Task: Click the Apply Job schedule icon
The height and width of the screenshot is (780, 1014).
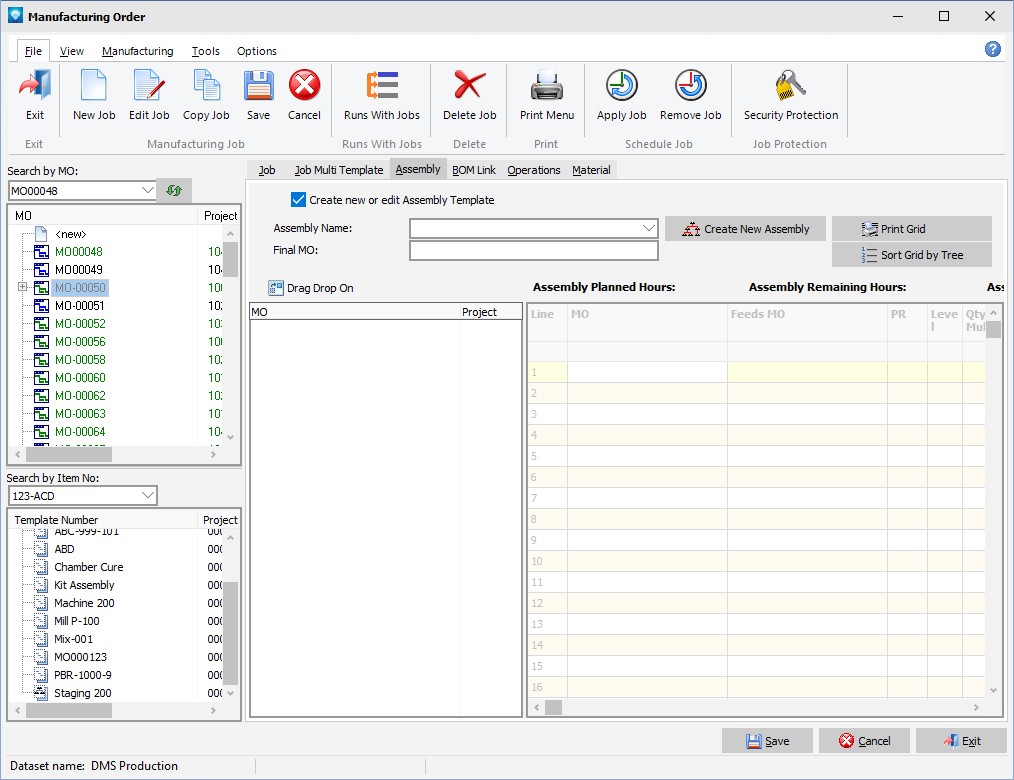Action: [x=621, y=85]
